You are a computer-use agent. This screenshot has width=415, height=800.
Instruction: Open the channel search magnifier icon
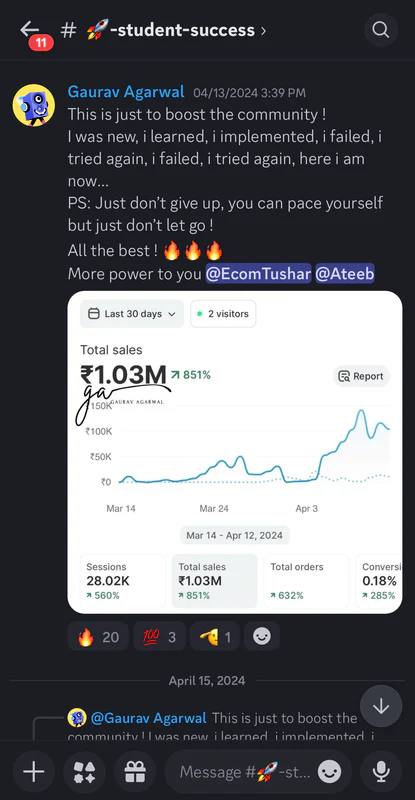pos(381,30)
